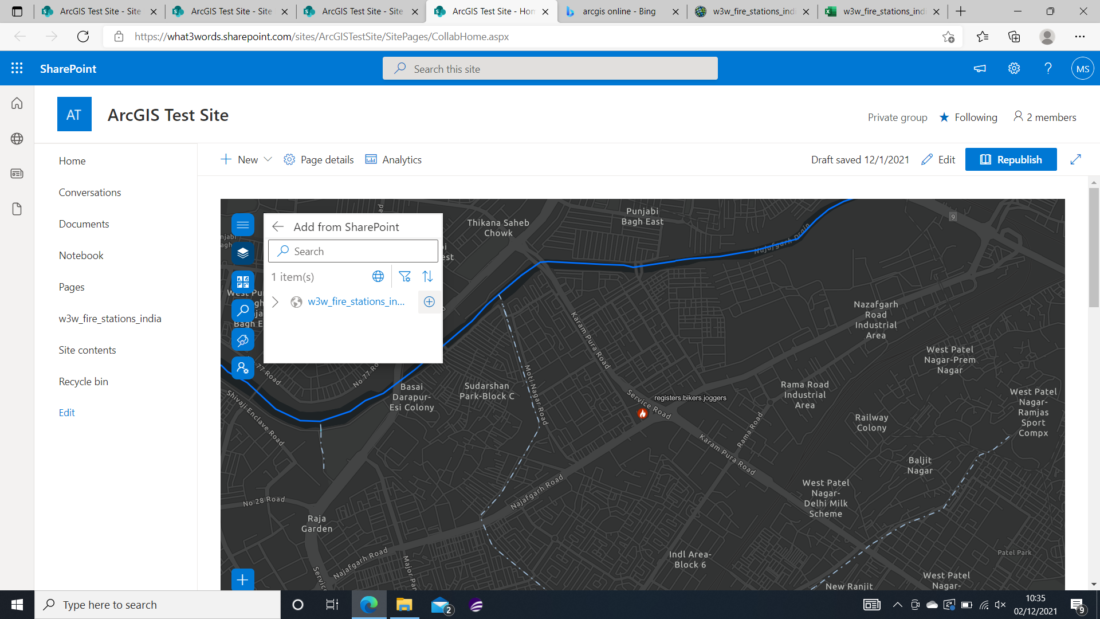Click the map plus button at bottom left

[x=243, y=580]
